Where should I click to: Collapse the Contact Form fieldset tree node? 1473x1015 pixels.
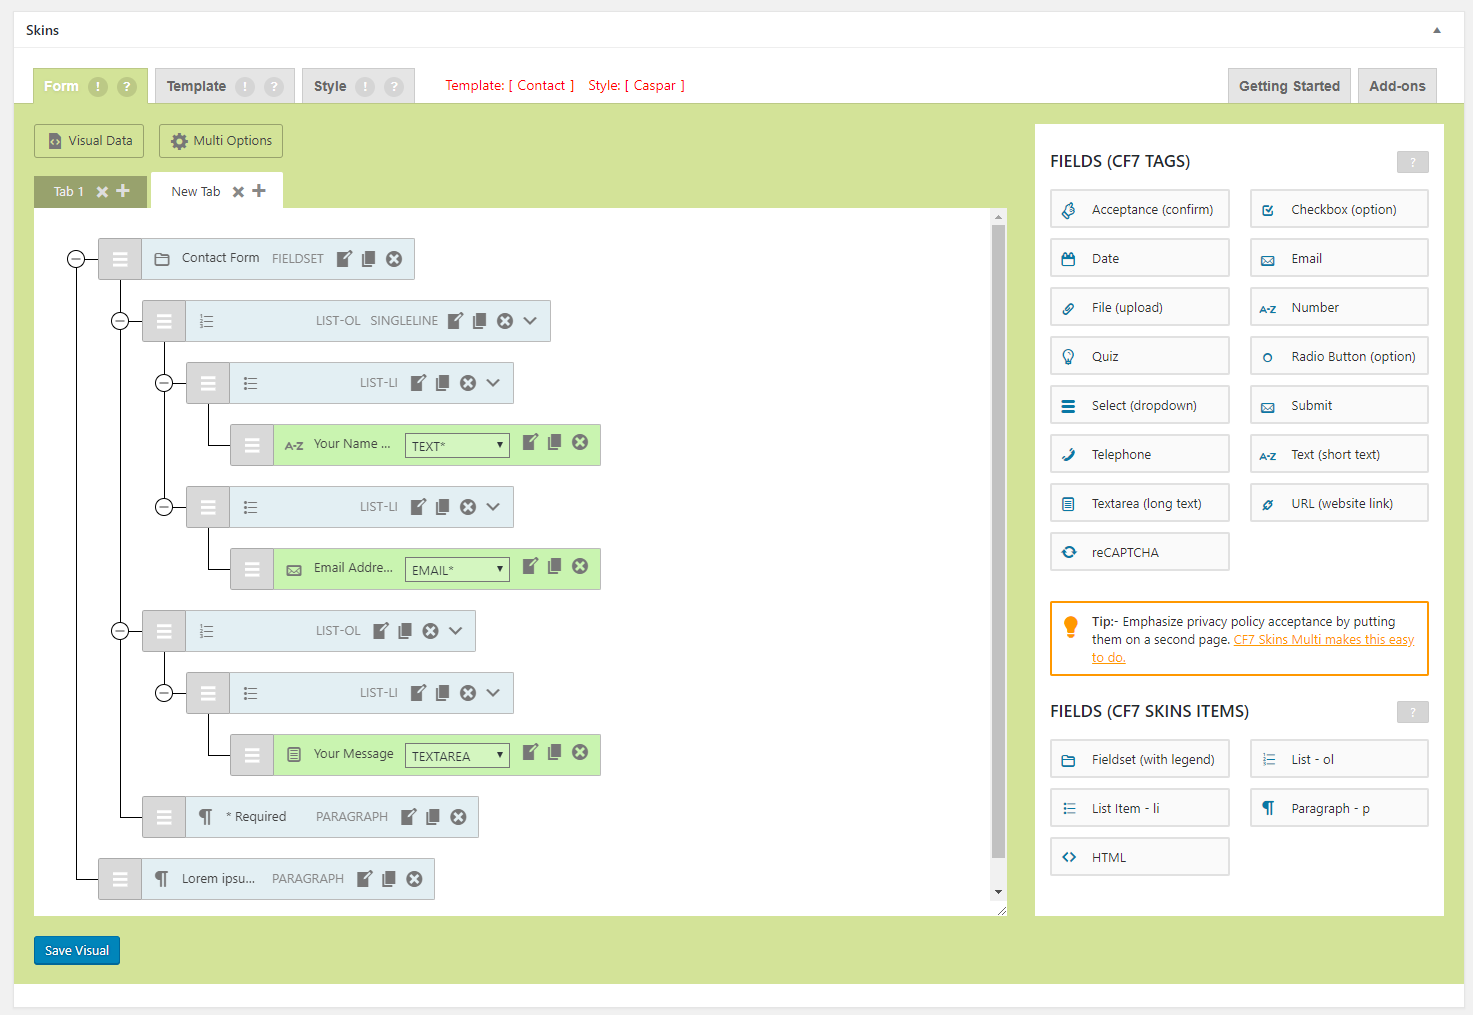tap(76, 259)
